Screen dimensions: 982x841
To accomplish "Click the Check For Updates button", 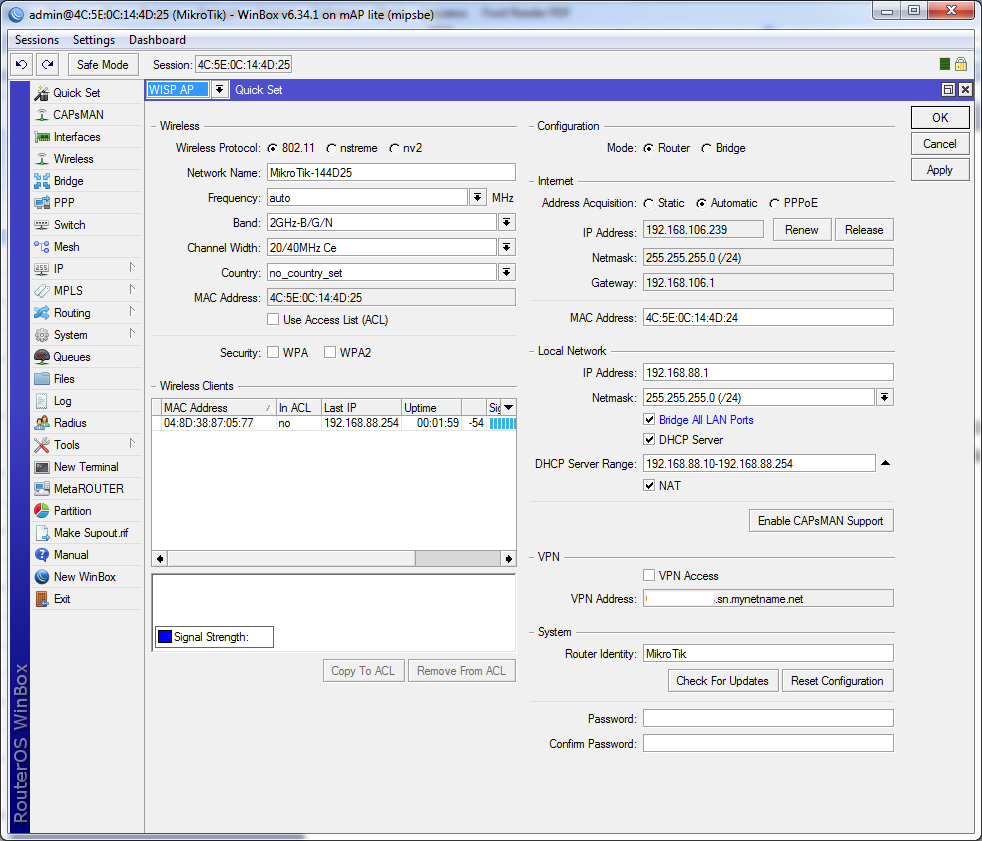I will click(x=722, y=681).
